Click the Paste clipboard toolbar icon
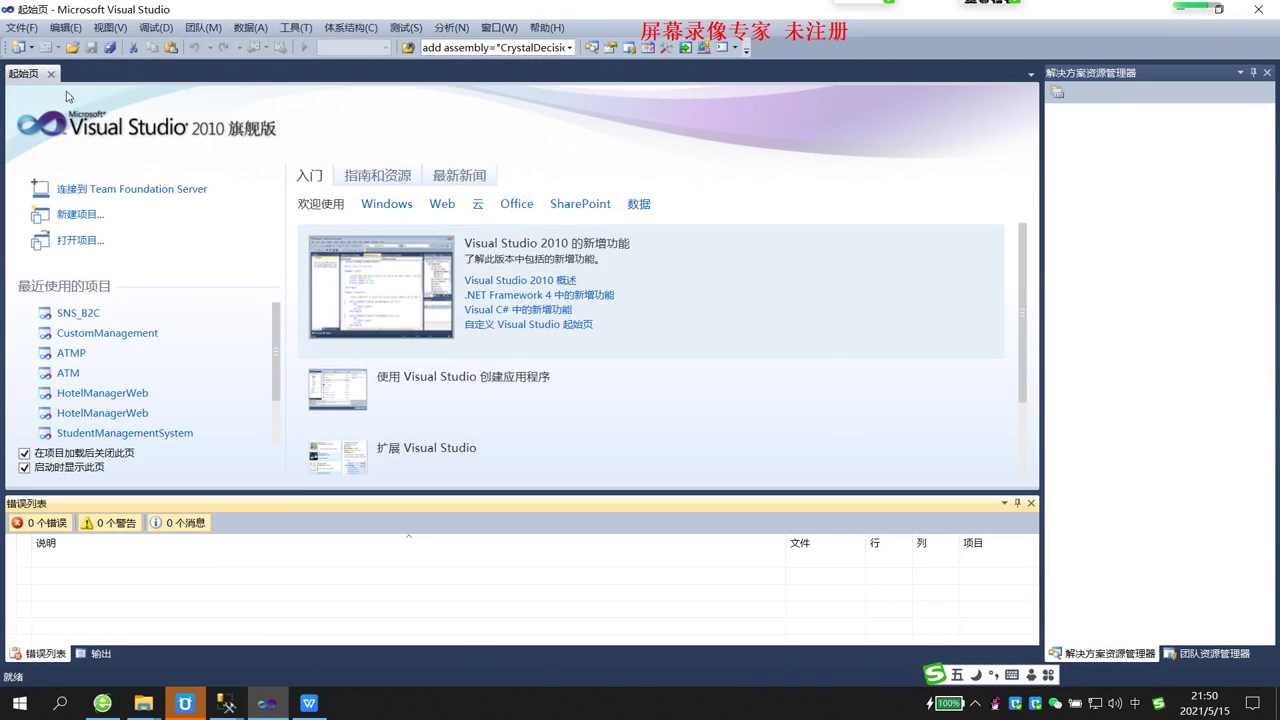The image size is (1280, 720). pos(171,47)
